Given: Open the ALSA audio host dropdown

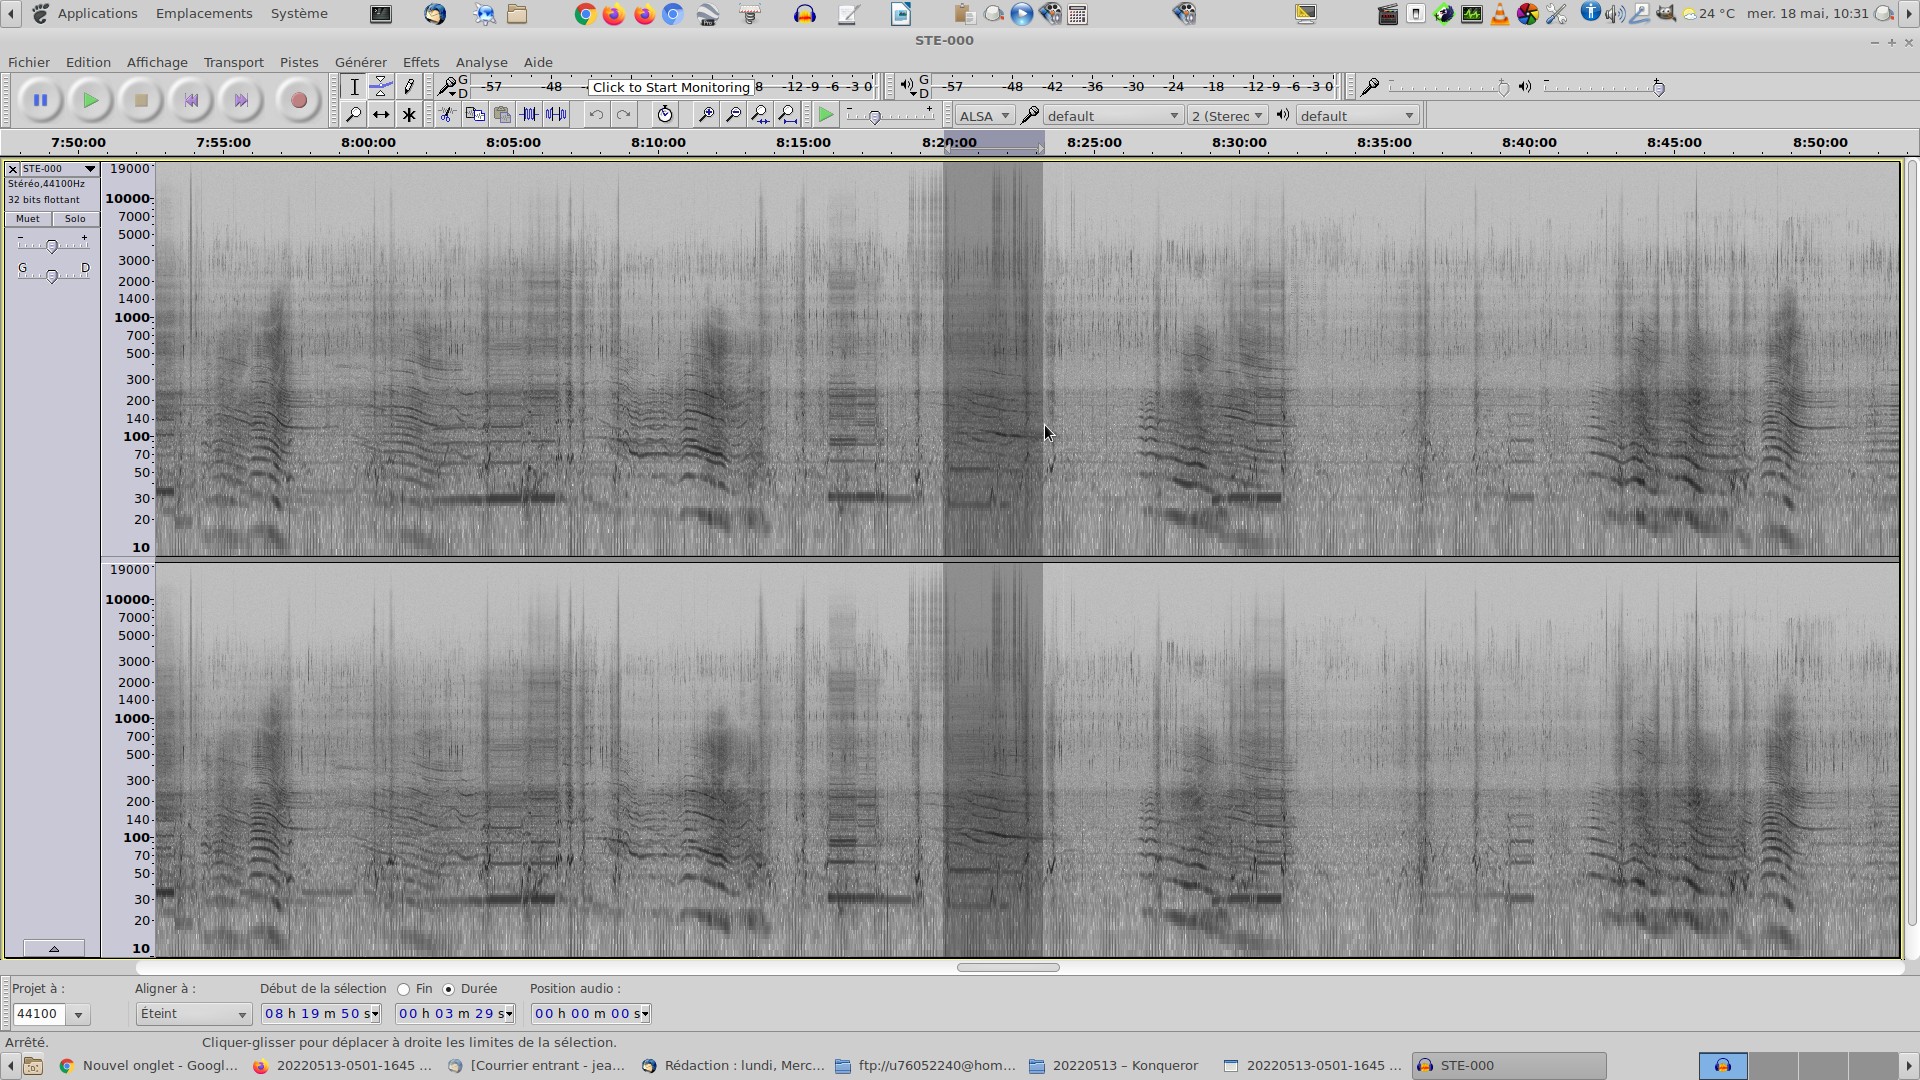Looking at the screenshot, I should tap(984, 116).
